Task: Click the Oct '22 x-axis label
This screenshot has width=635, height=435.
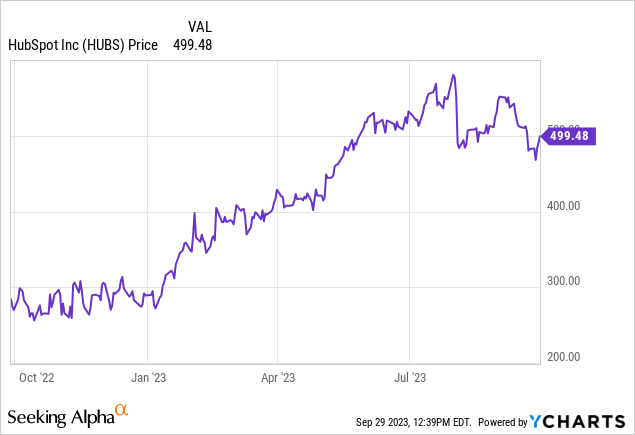Action: (x=38, y=377)
